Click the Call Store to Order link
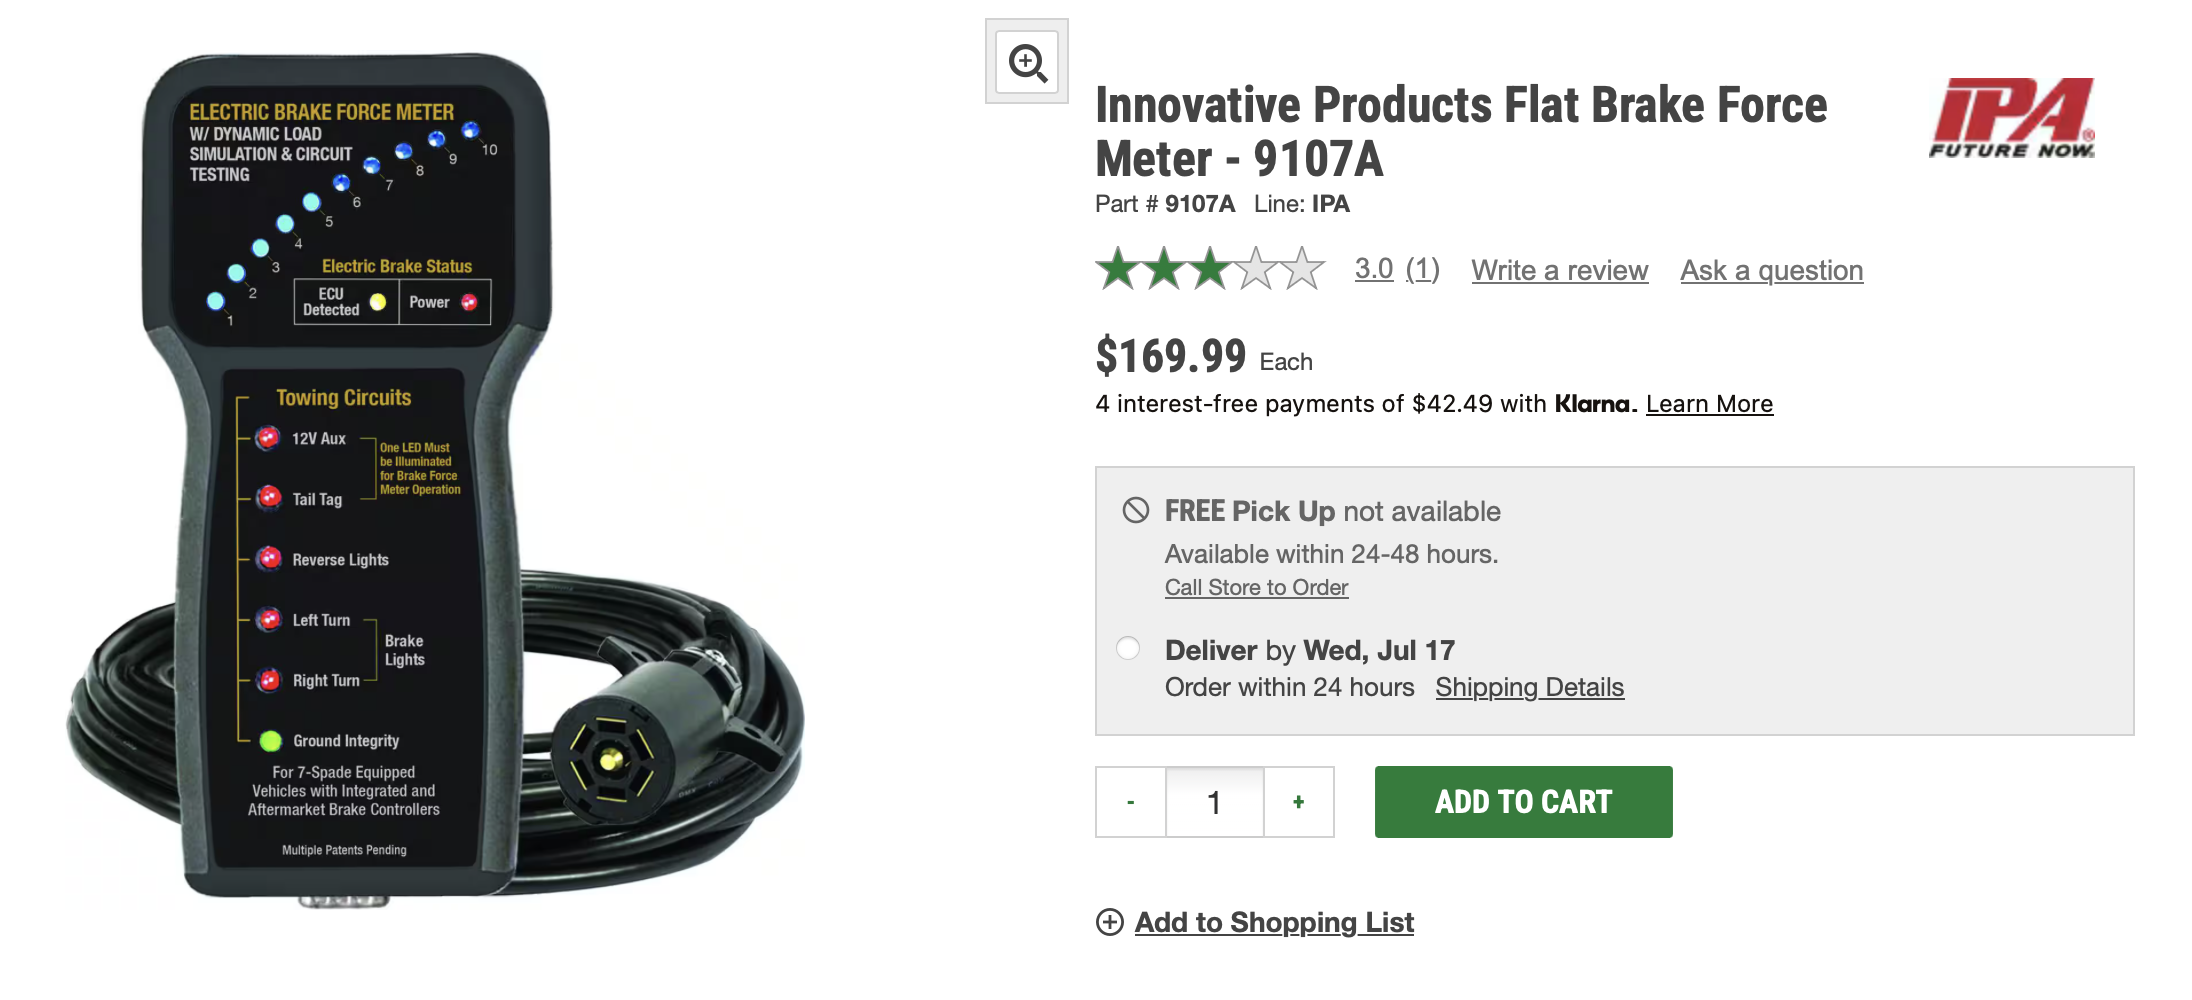 click(1256, 588)
